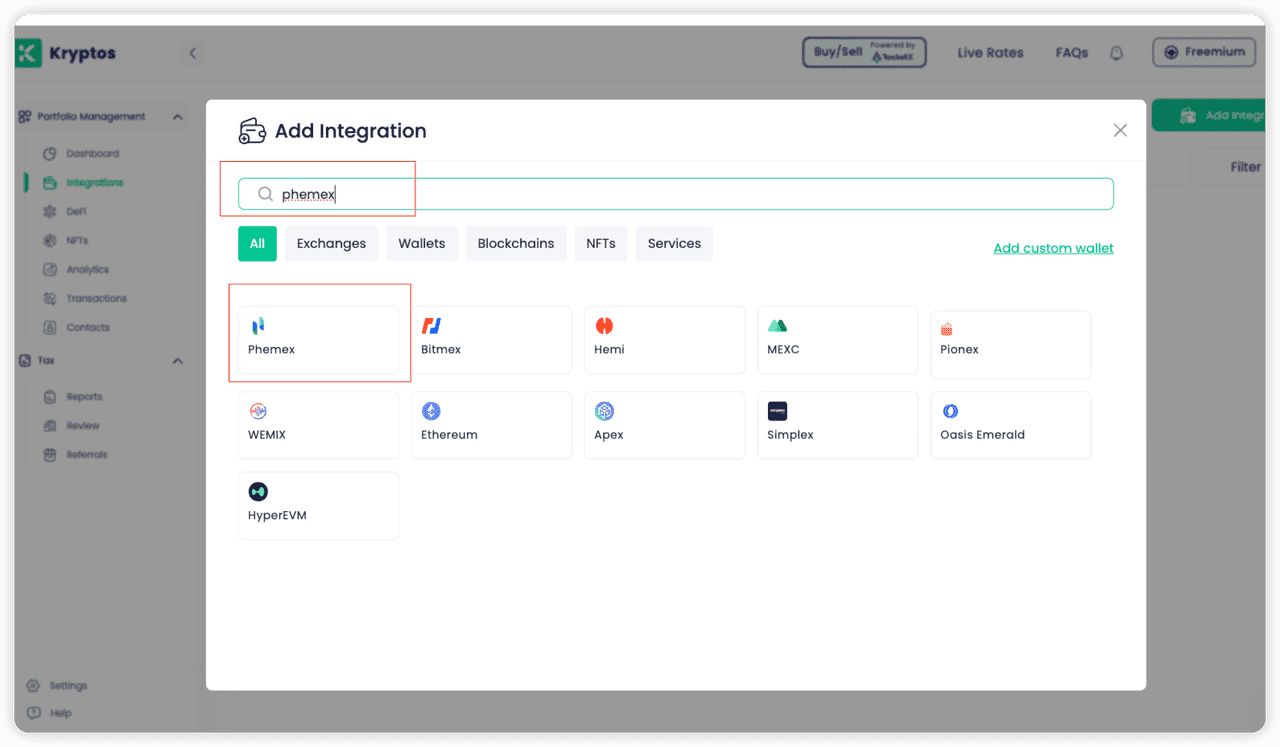The height and width of the screenshot is (747, 1280).
Task: Click the Simplex logo icon
Action: pyautogui.click(x=777, y=411)
